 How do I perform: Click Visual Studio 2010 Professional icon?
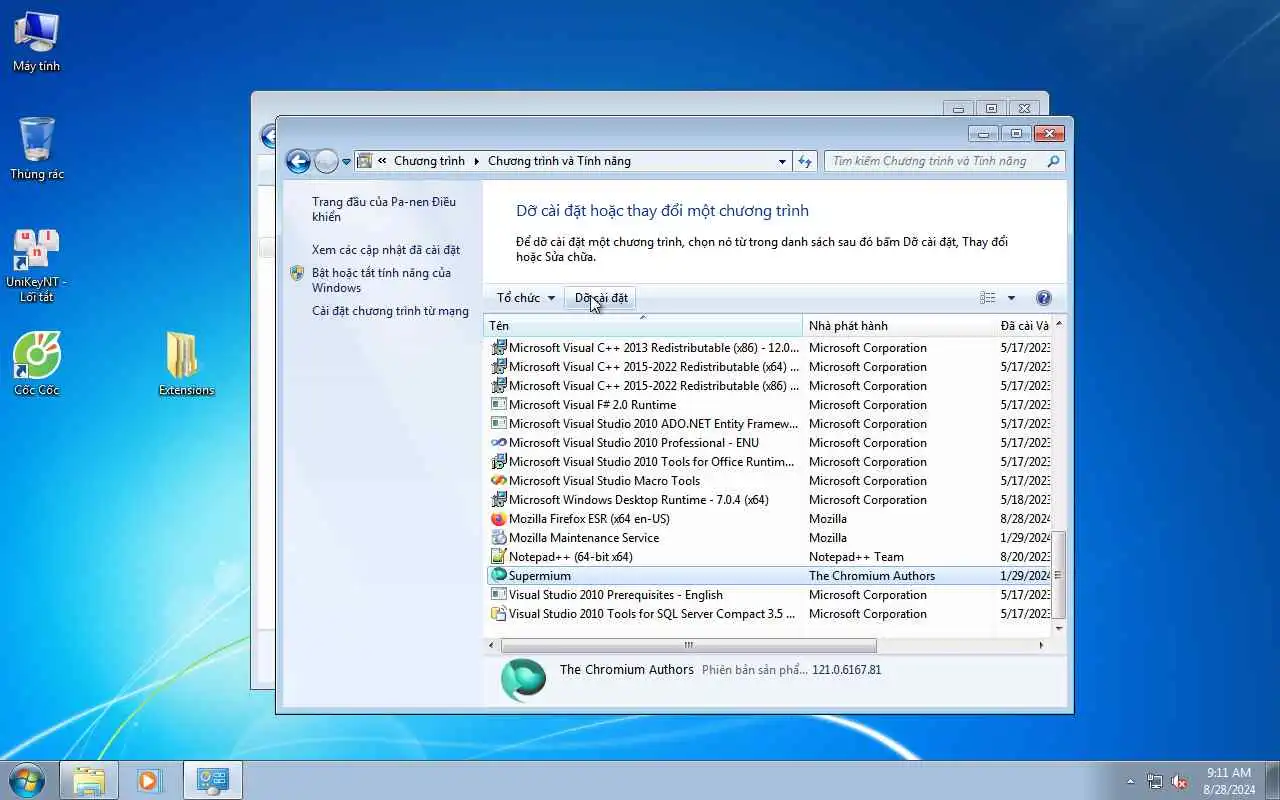[x=499, y=442]
